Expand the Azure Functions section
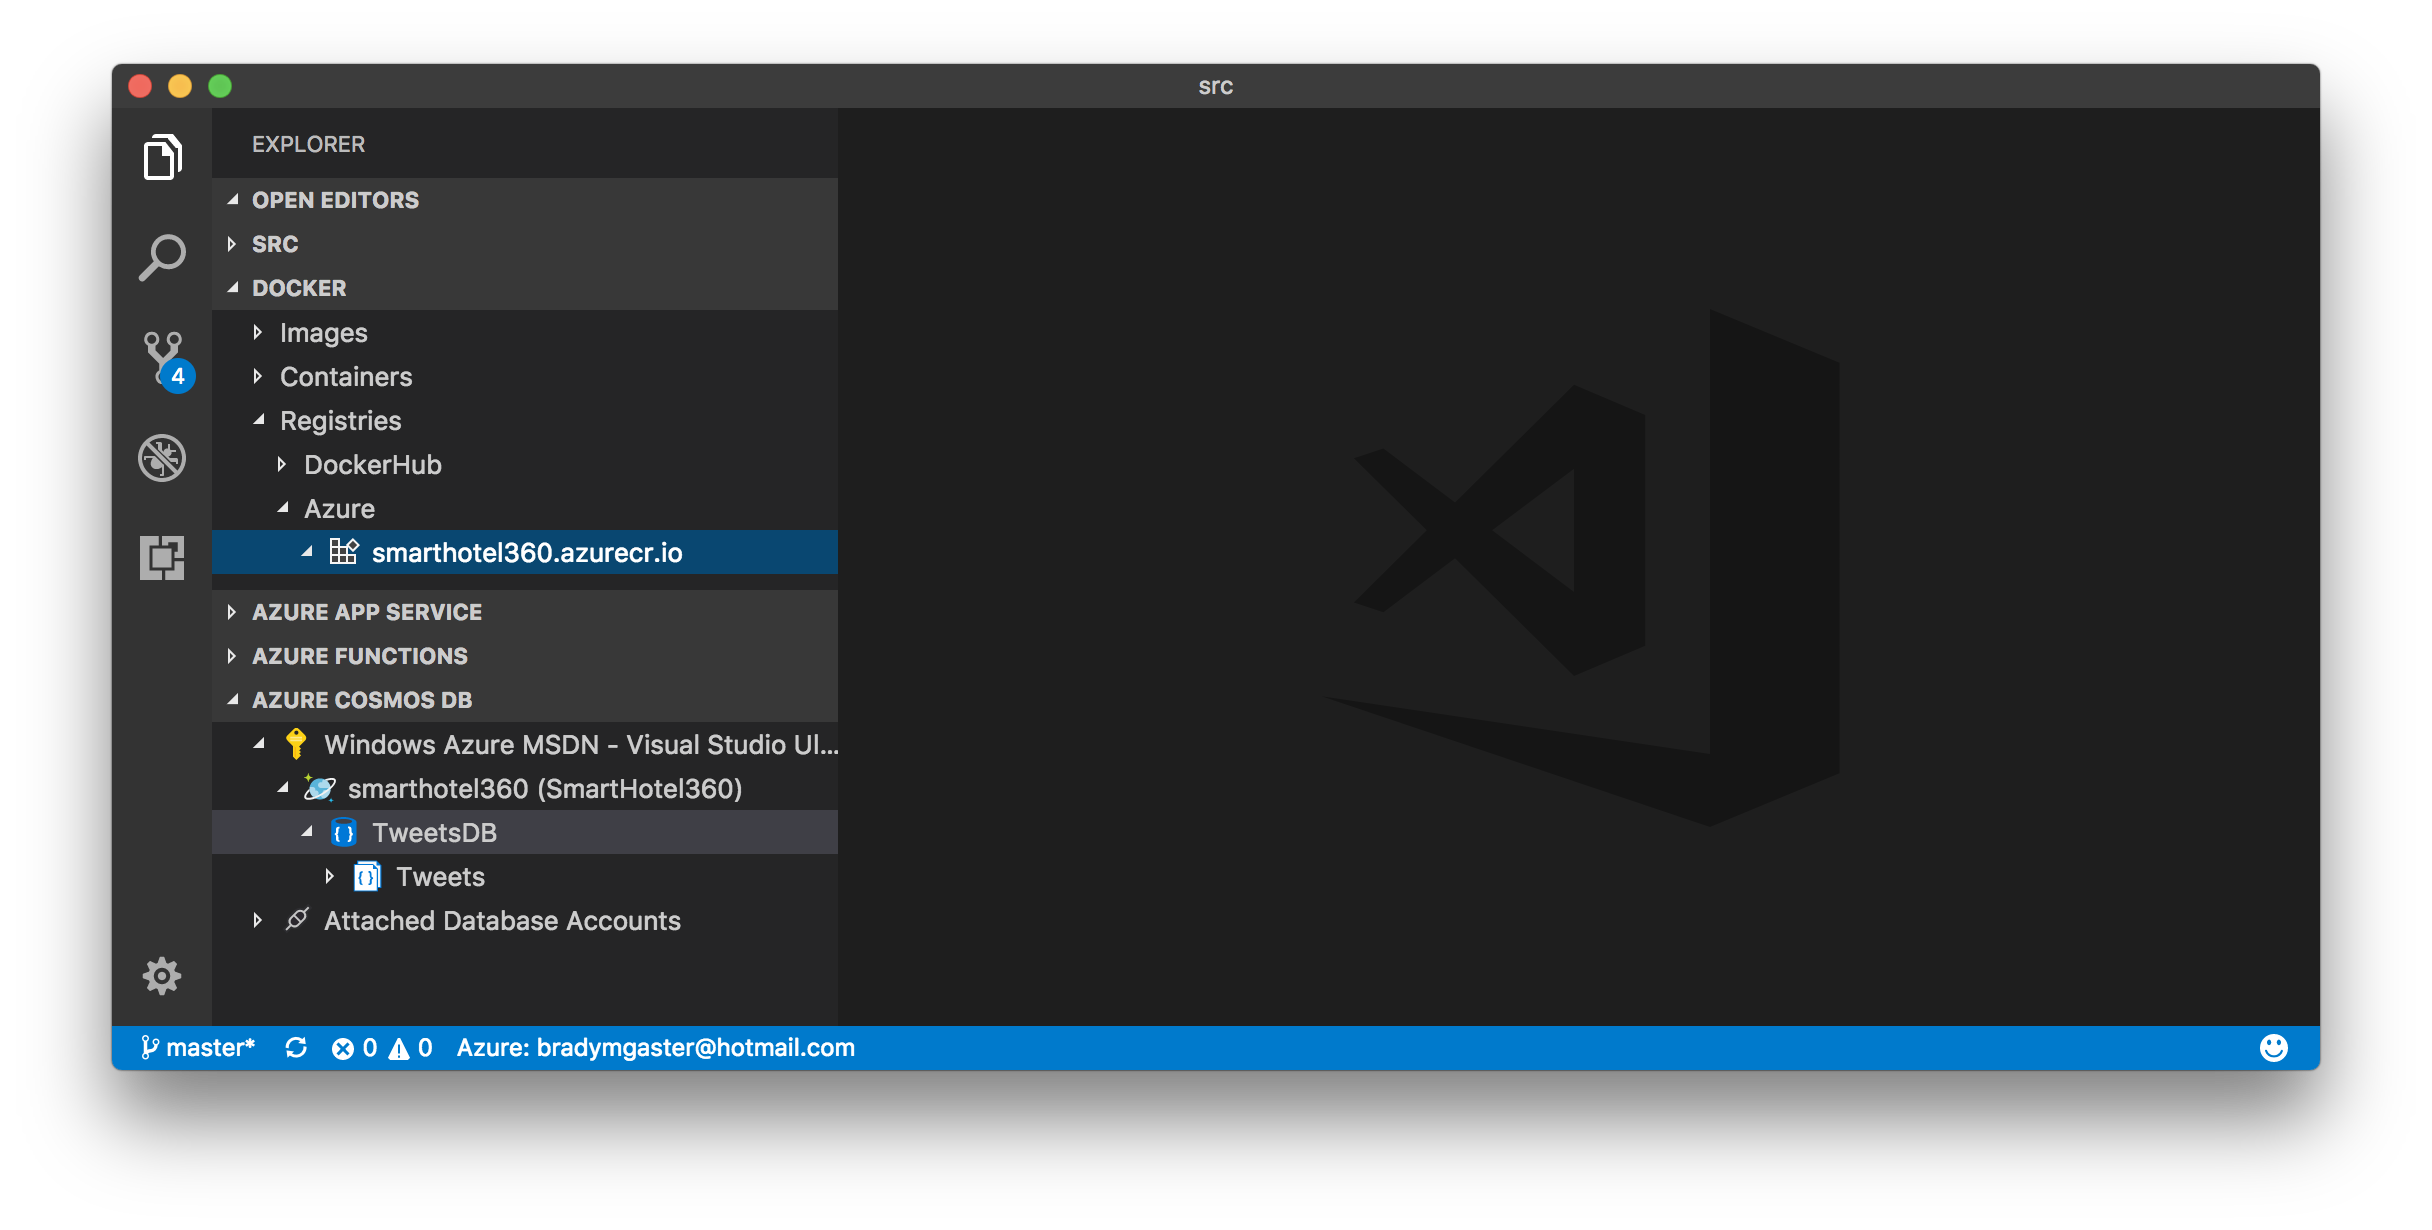 tap(359, 656)
